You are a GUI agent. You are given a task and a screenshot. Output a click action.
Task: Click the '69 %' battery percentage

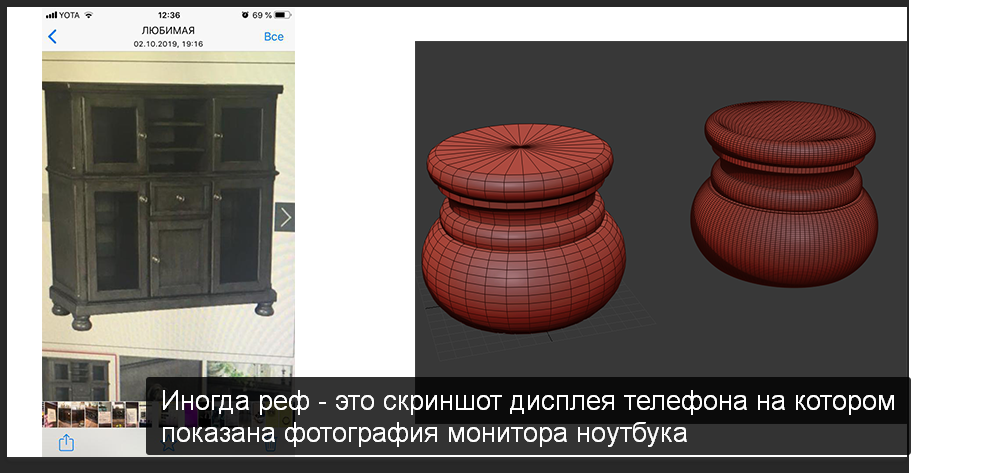click(262, 15)
